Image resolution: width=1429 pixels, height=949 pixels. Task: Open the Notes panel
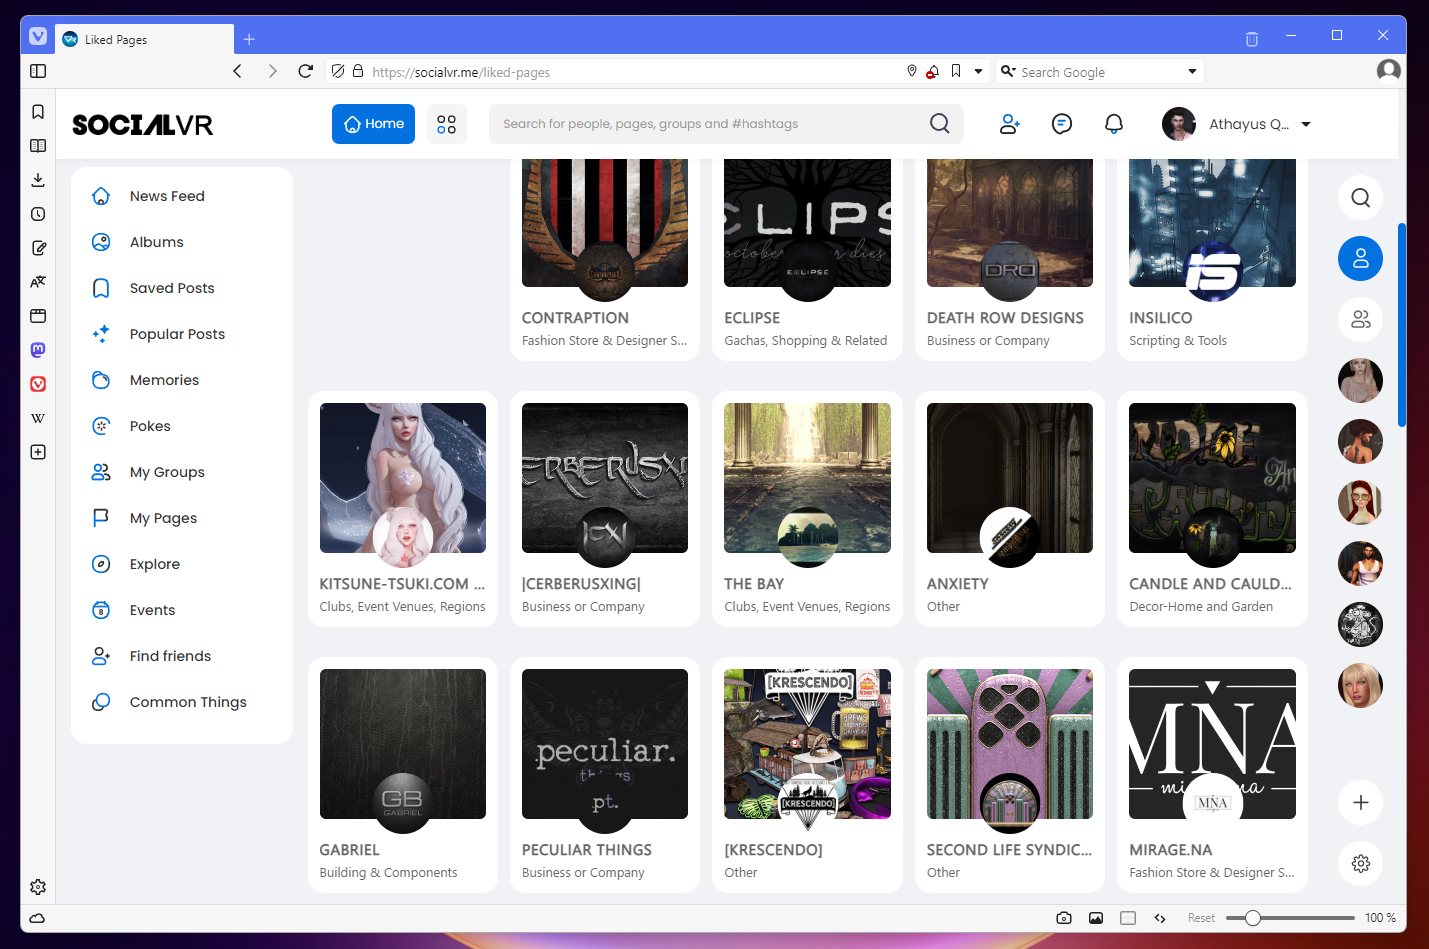38,248
